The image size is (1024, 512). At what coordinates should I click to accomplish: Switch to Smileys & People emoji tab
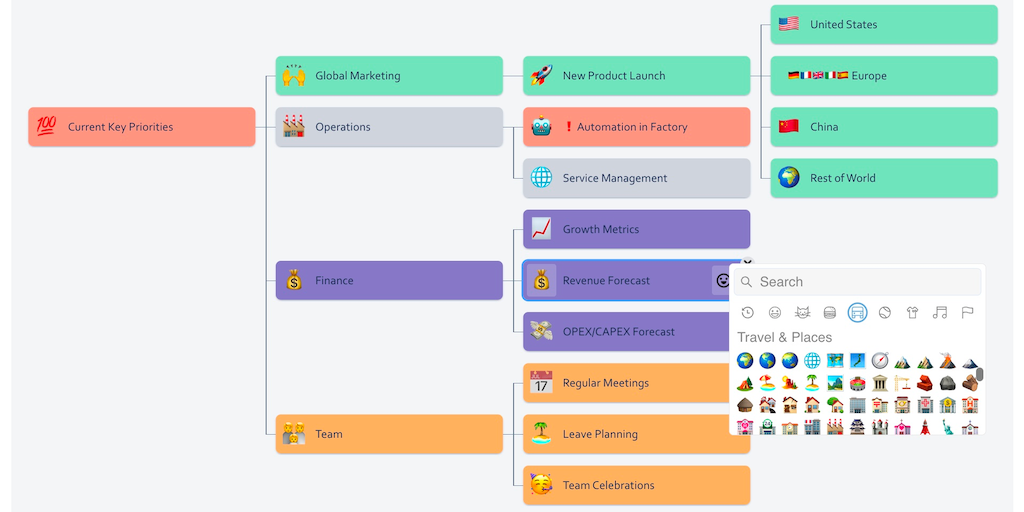click(775, 313)
